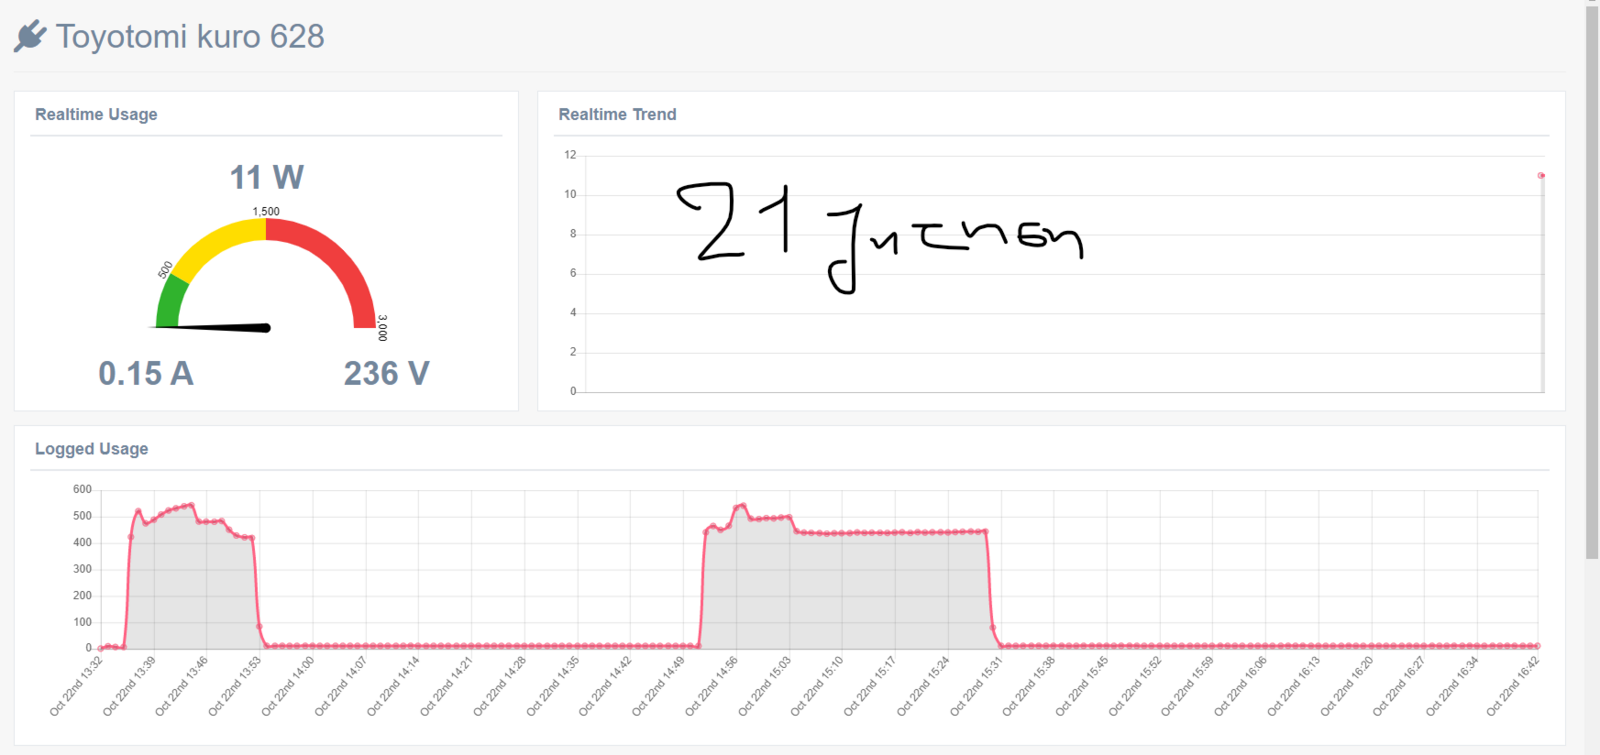Click the 4 label on Realtime Trend axis
1600x755 pixels.
point(573,312)
